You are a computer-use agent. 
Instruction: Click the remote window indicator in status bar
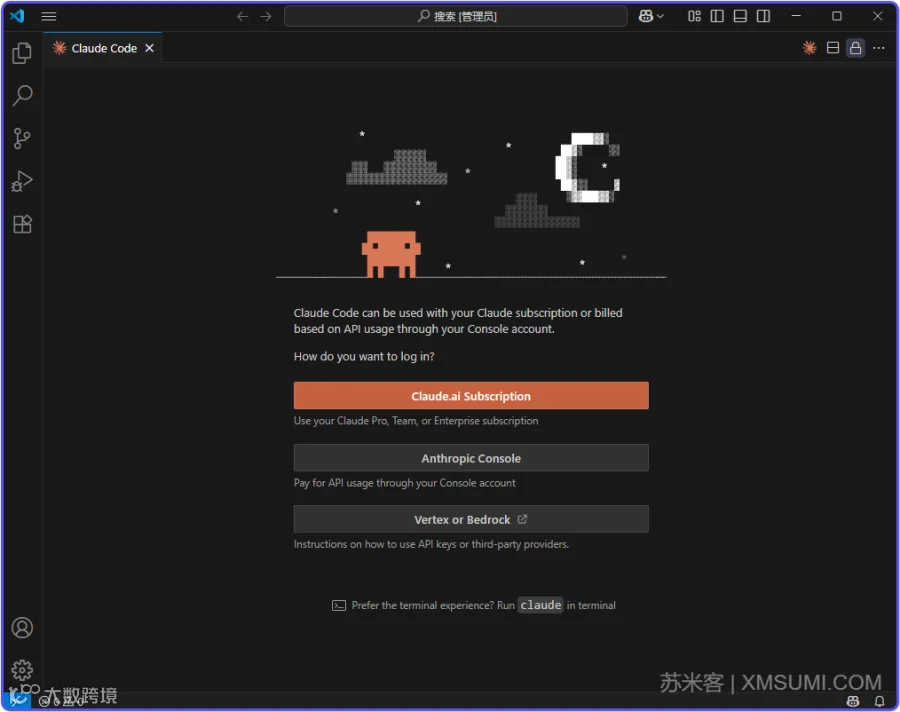click(17, 699)
